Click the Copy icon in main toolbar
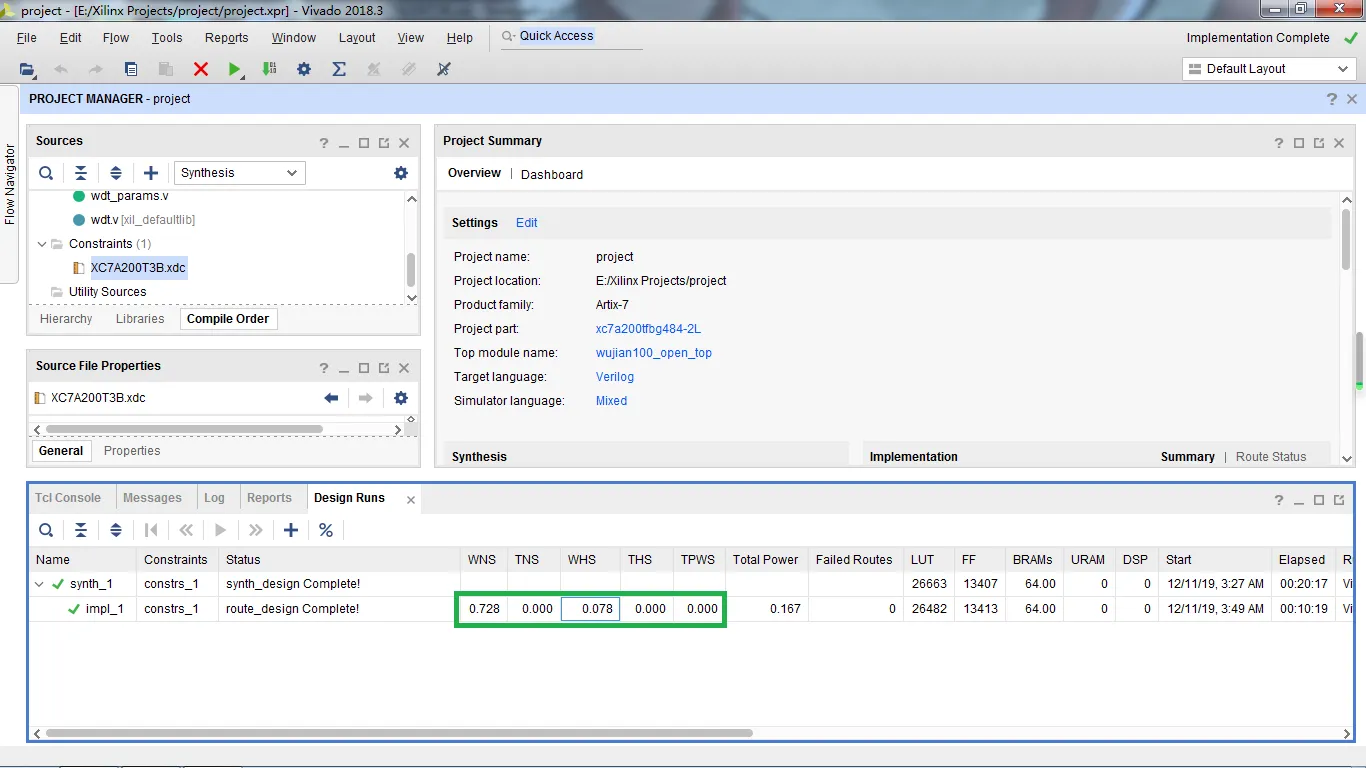1366x768 pixels. click(131, 69)
